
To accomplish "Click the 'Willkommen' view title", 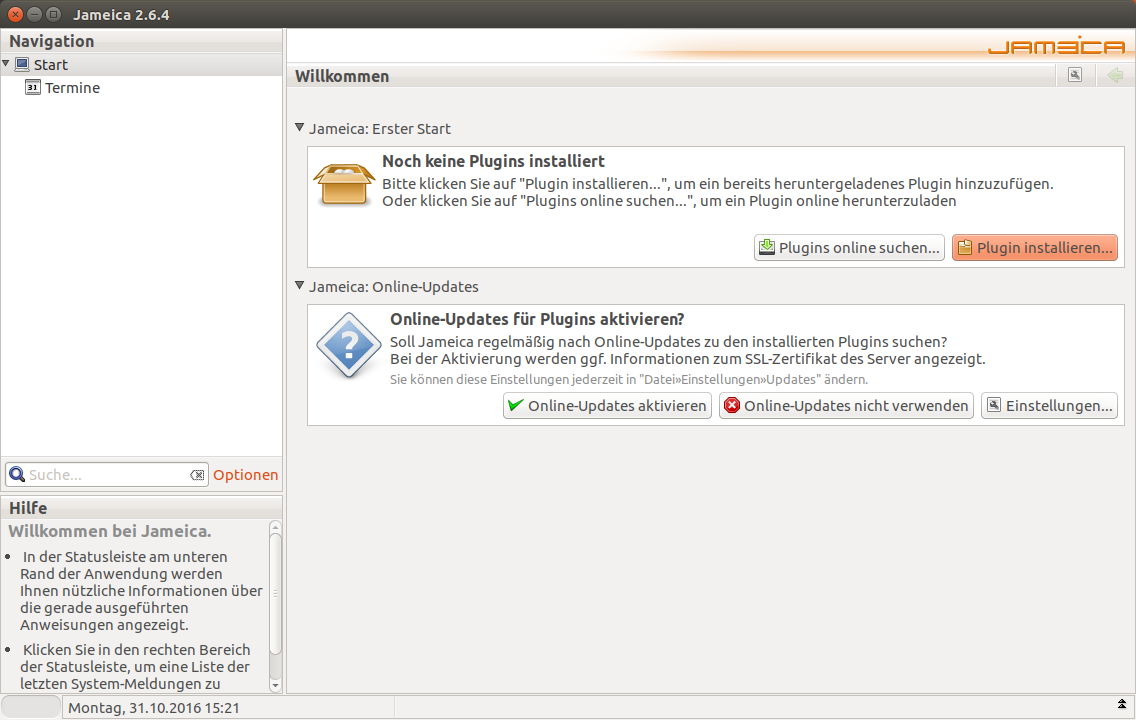I will (342, 76).
